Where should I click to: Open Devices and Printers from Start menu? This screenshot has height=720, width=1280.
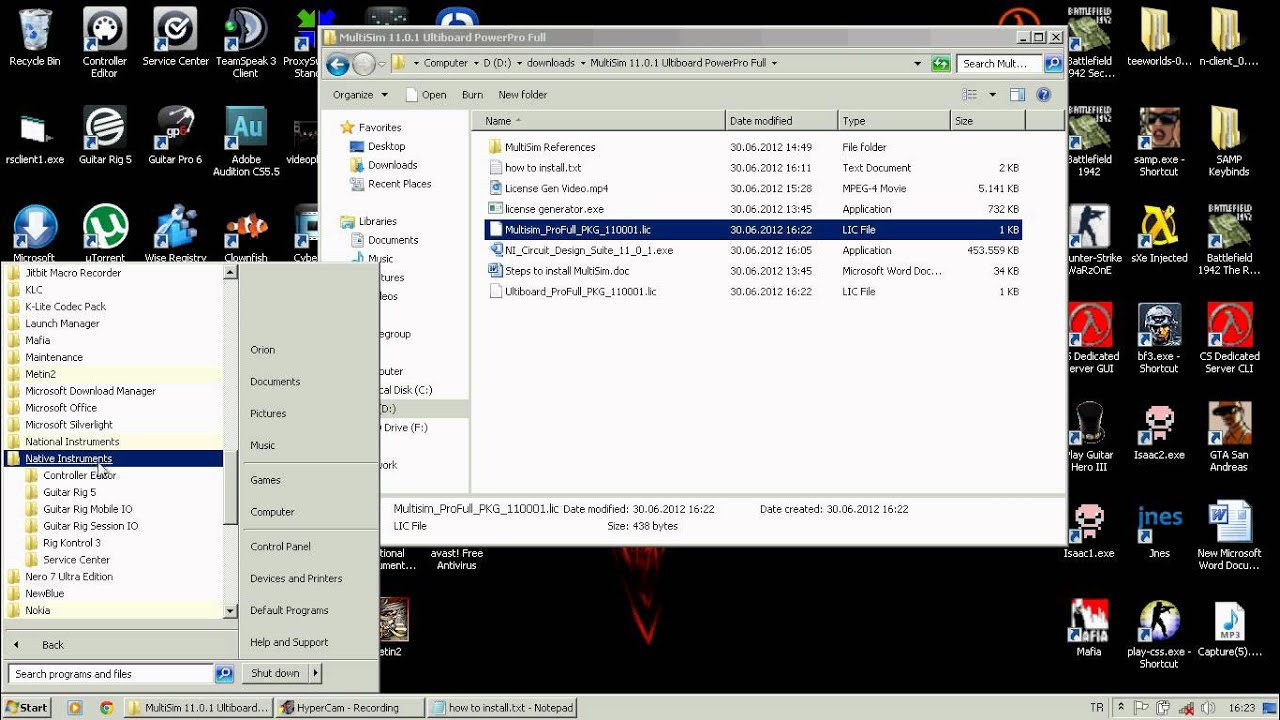[296, 579]
